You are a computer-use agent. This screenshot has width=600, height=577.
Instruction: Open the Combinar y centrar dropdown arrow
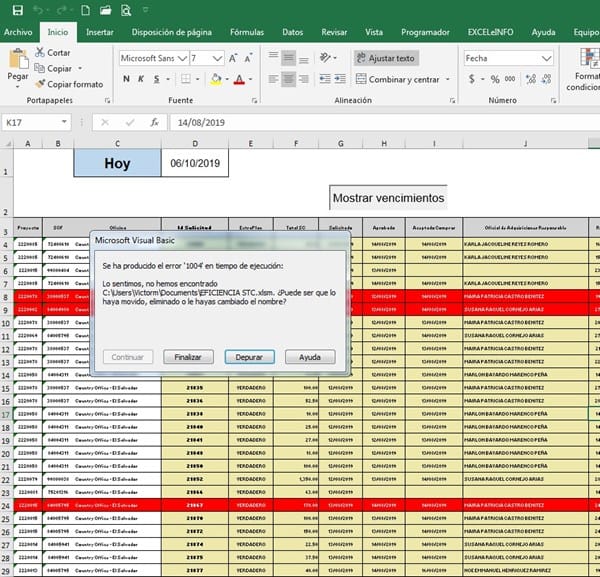click(x=447, y=79)
